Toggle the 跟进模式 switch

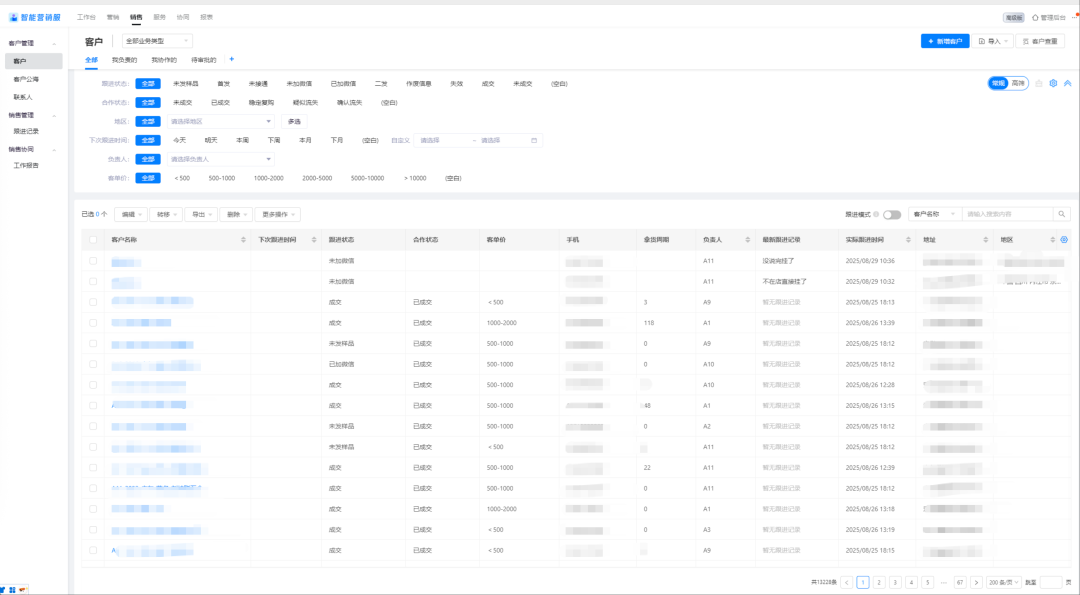point(892,215)
